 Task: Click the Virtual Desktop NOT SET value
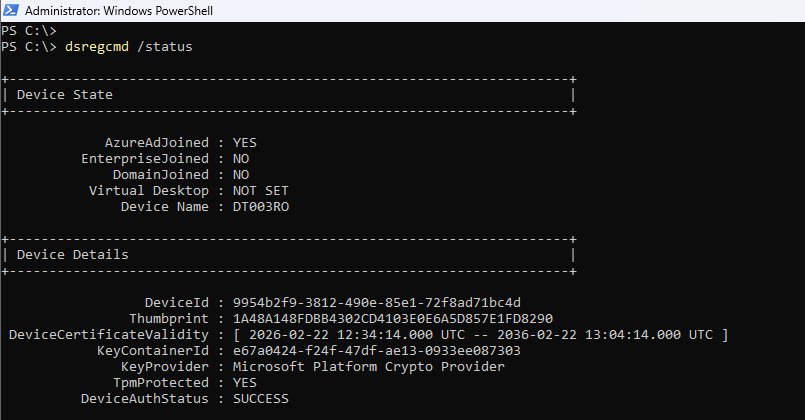click(x=261, y=191)
